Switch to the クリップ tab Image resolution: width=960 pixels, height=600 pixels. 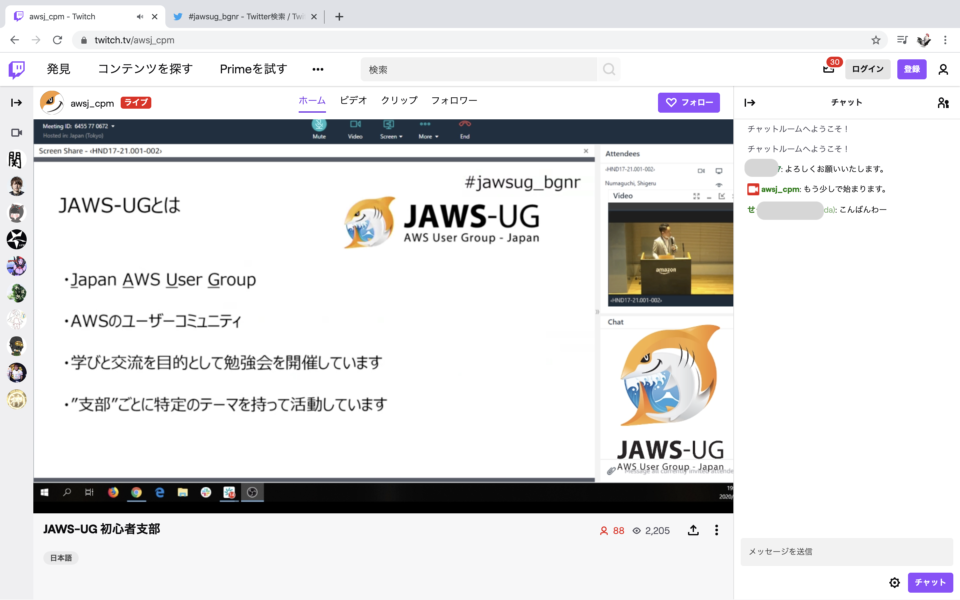pyautogui.click(x=399, y=100)
